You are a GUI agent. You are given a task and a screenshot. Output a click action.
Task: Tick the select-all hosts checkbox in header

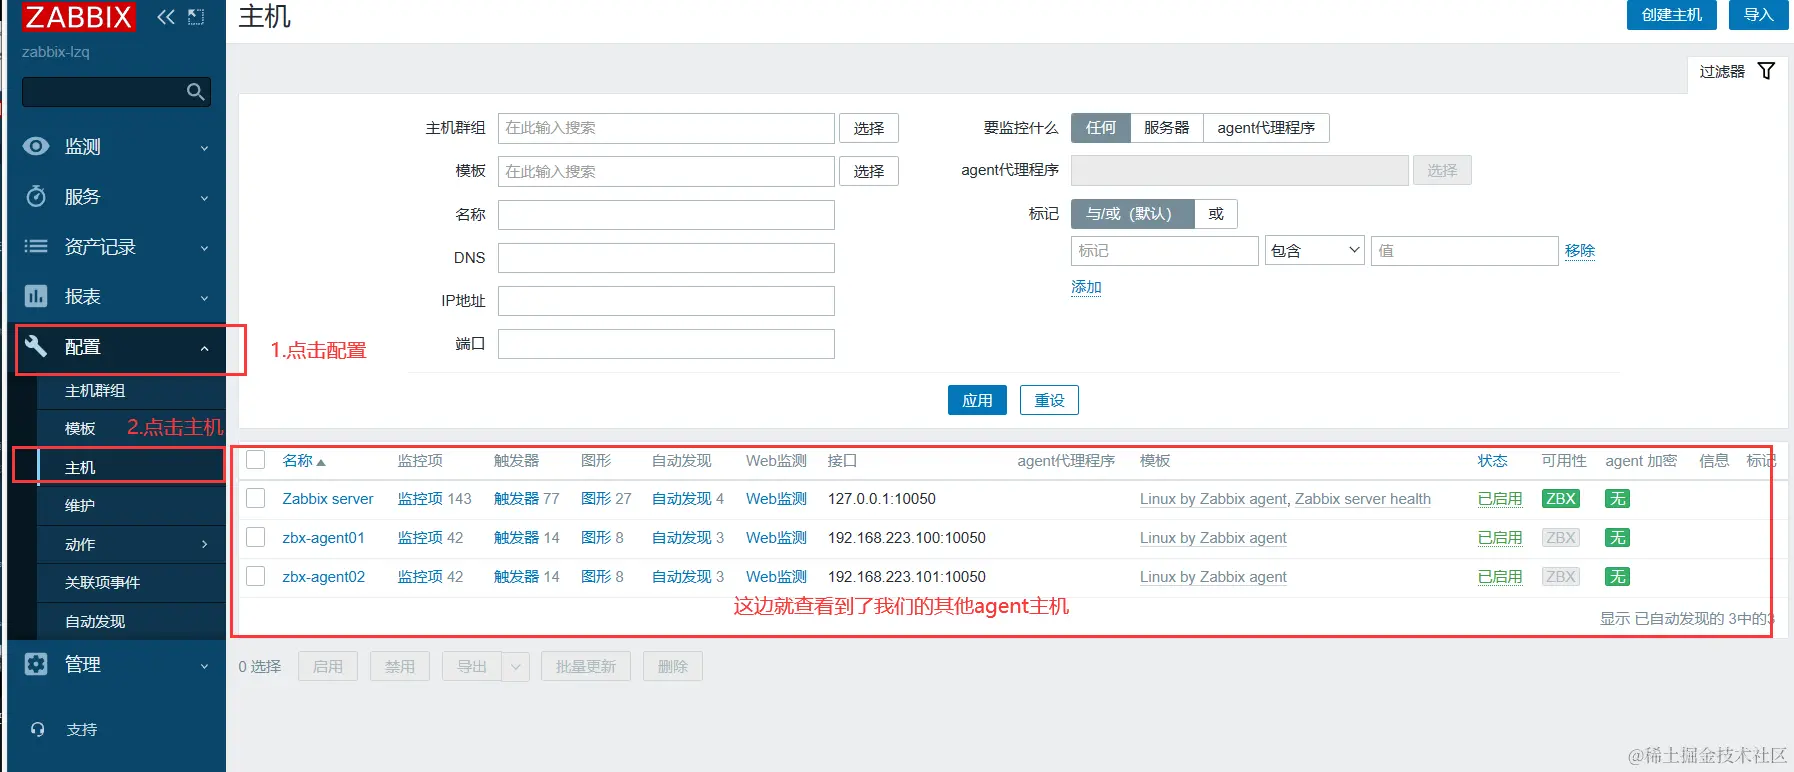click(256, 460)
